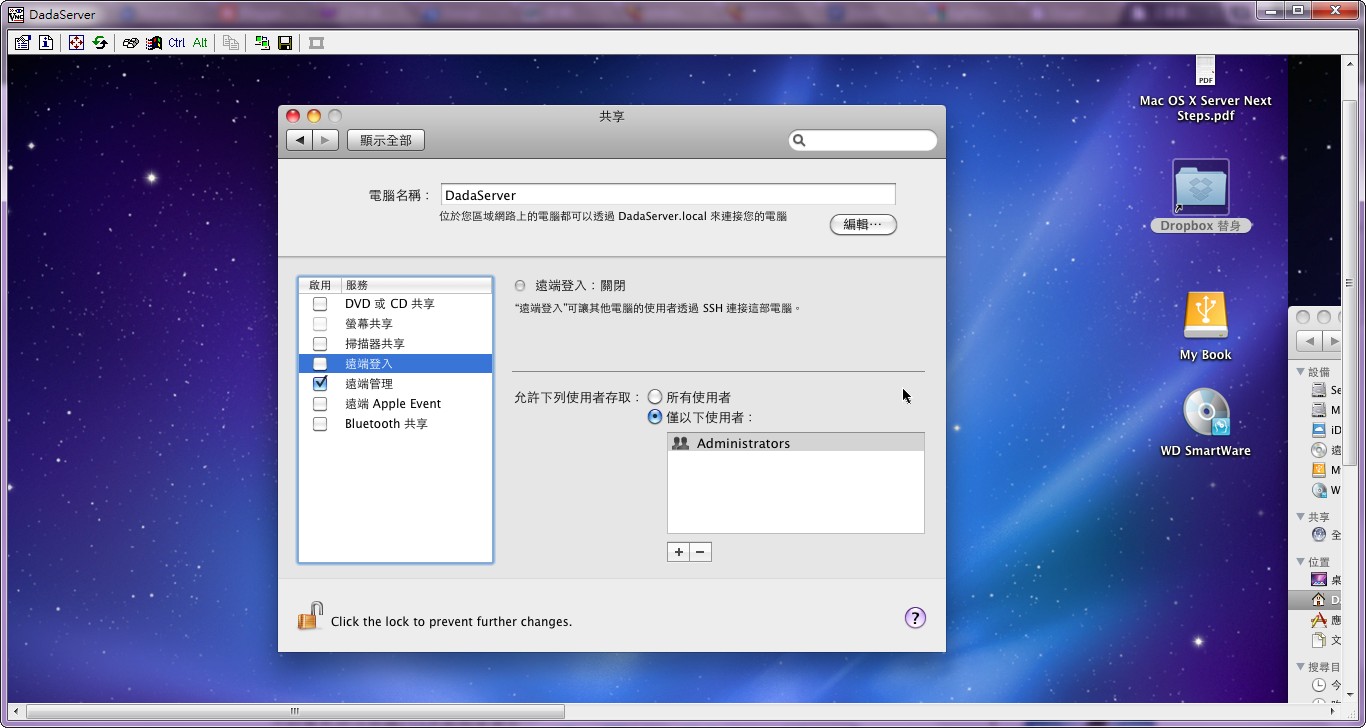Toggle full-screen mode in the VNC viewer
The width and height of the screenshot is (1366, 728).
click(76, 42)
